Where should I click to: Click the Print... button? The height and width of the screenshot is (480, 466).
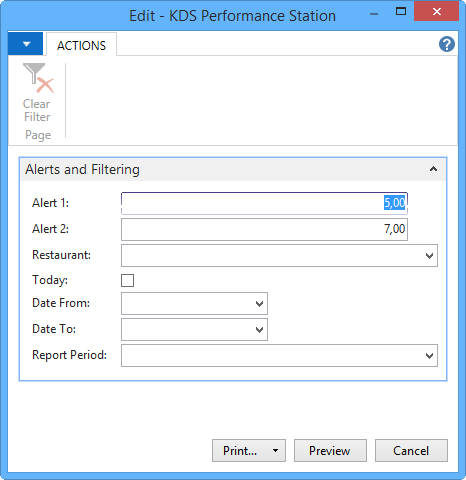[x=240, y=451]
